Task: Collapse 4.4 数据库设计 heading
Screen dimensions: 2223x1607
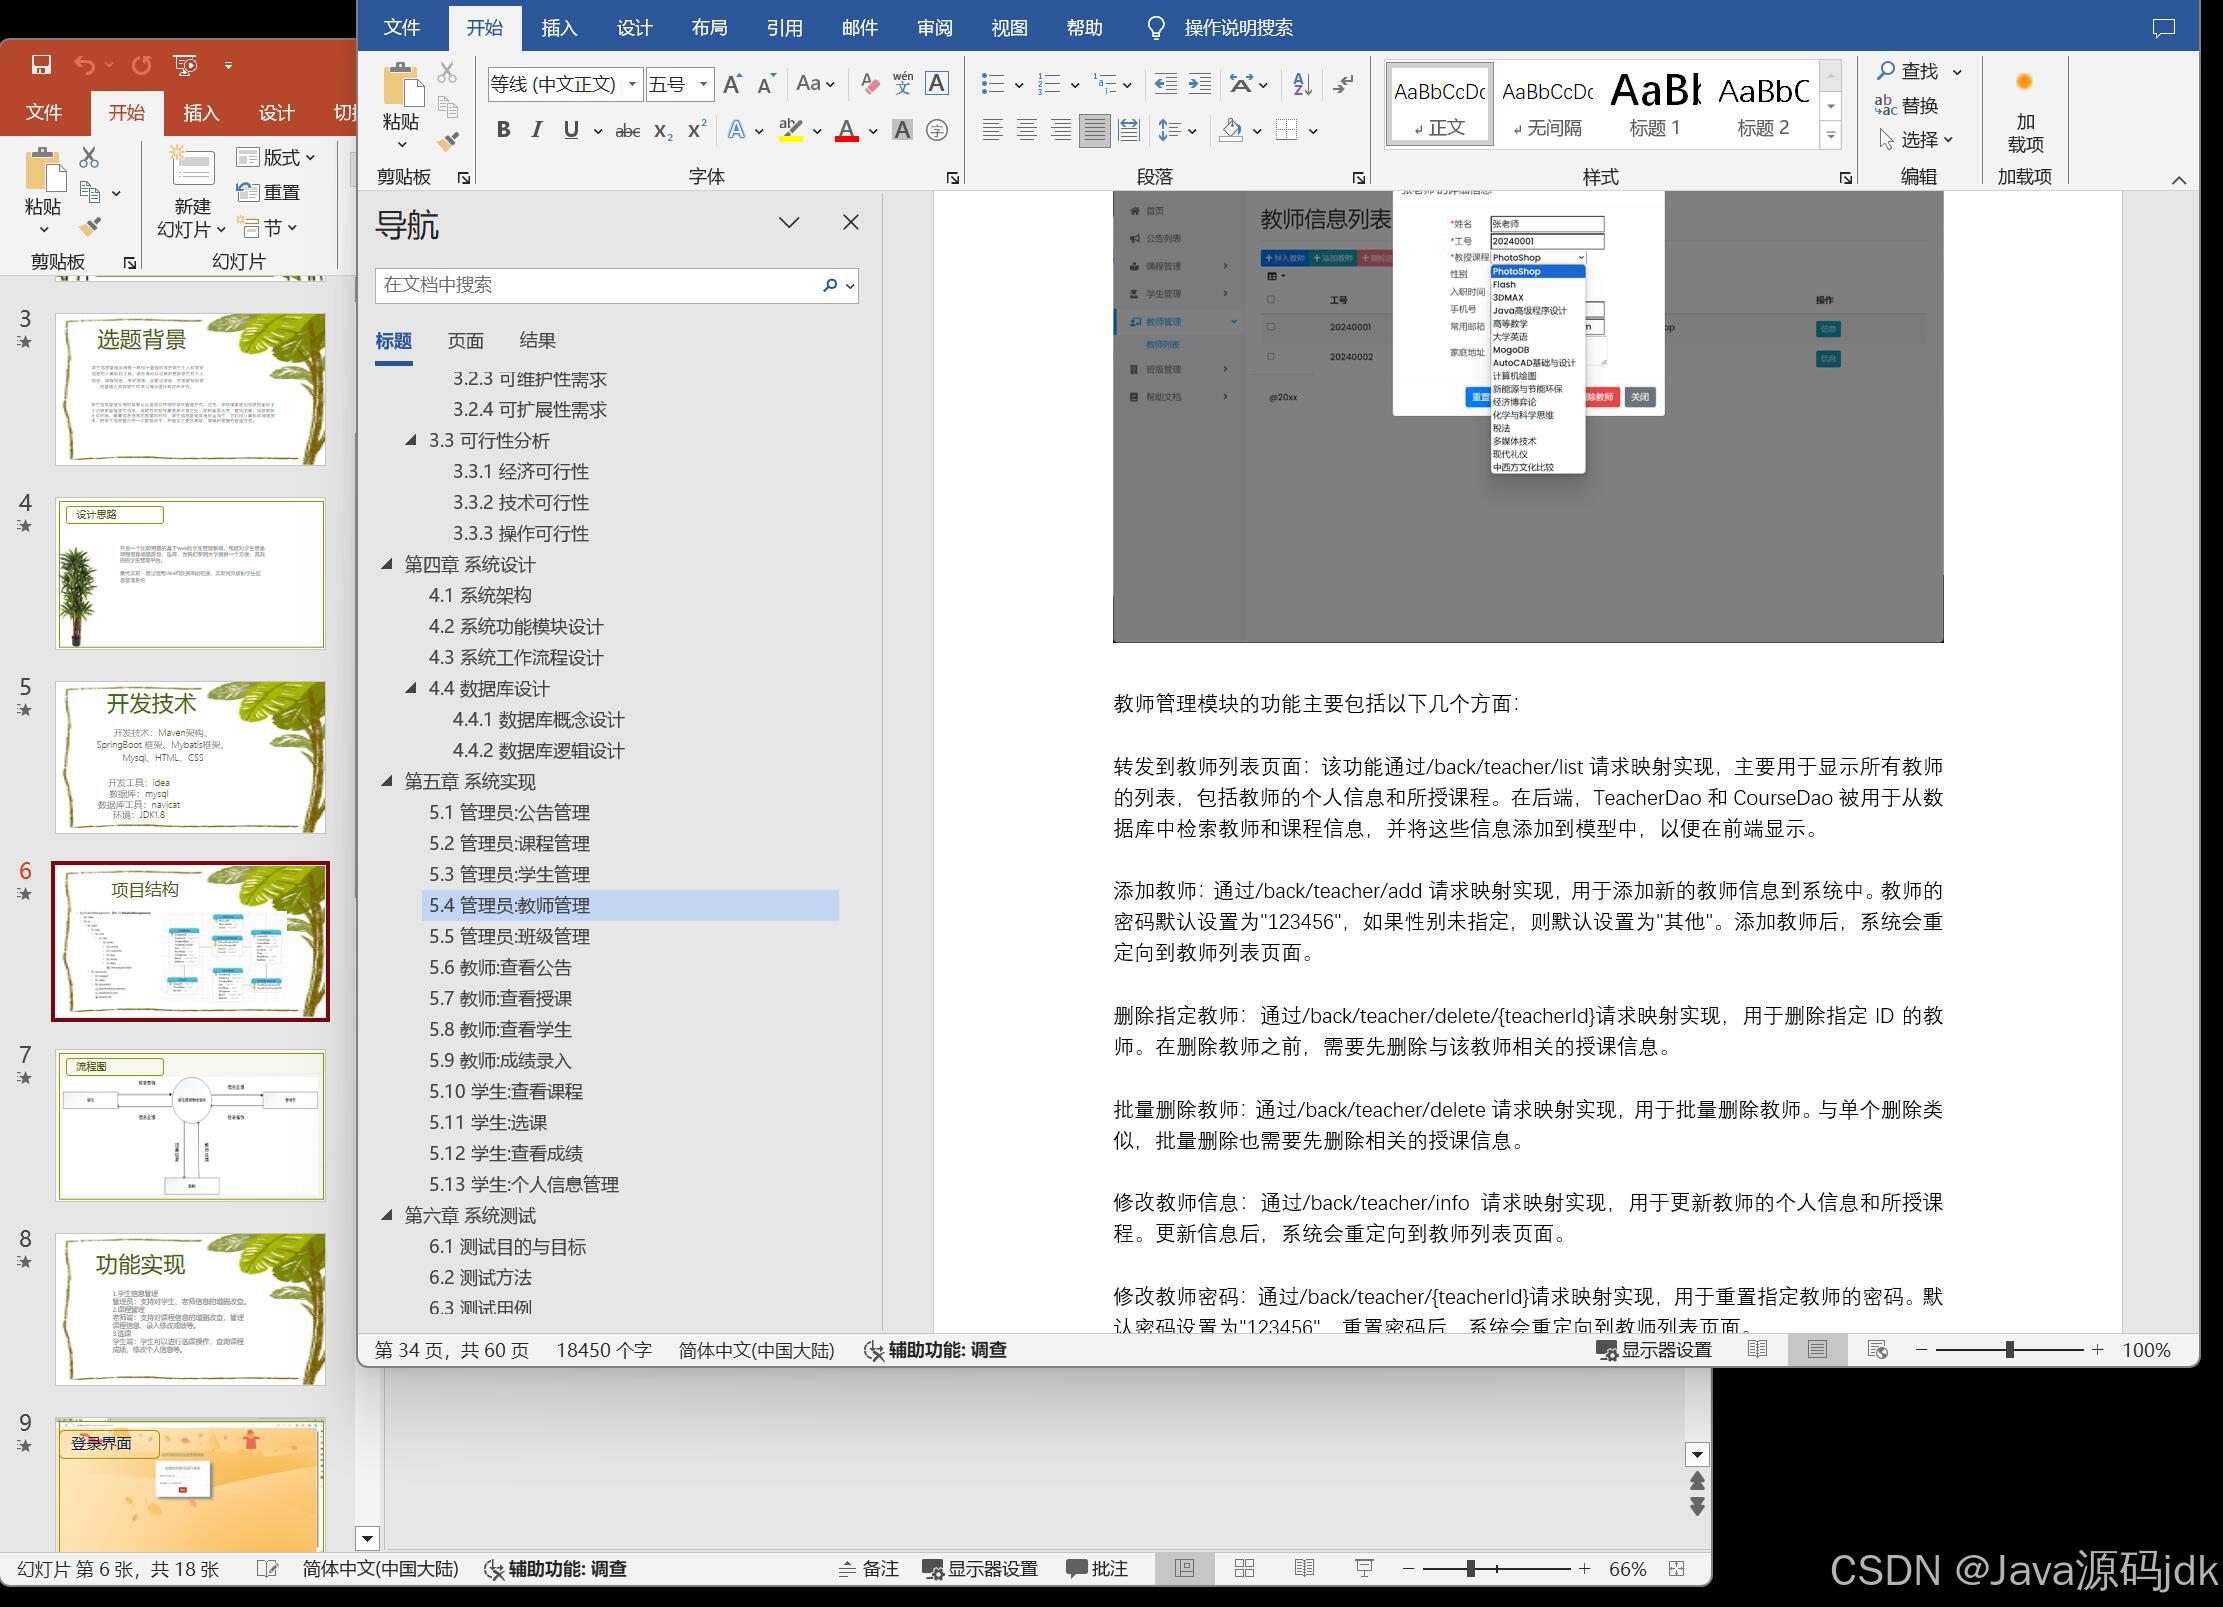Action: point(411,688)
